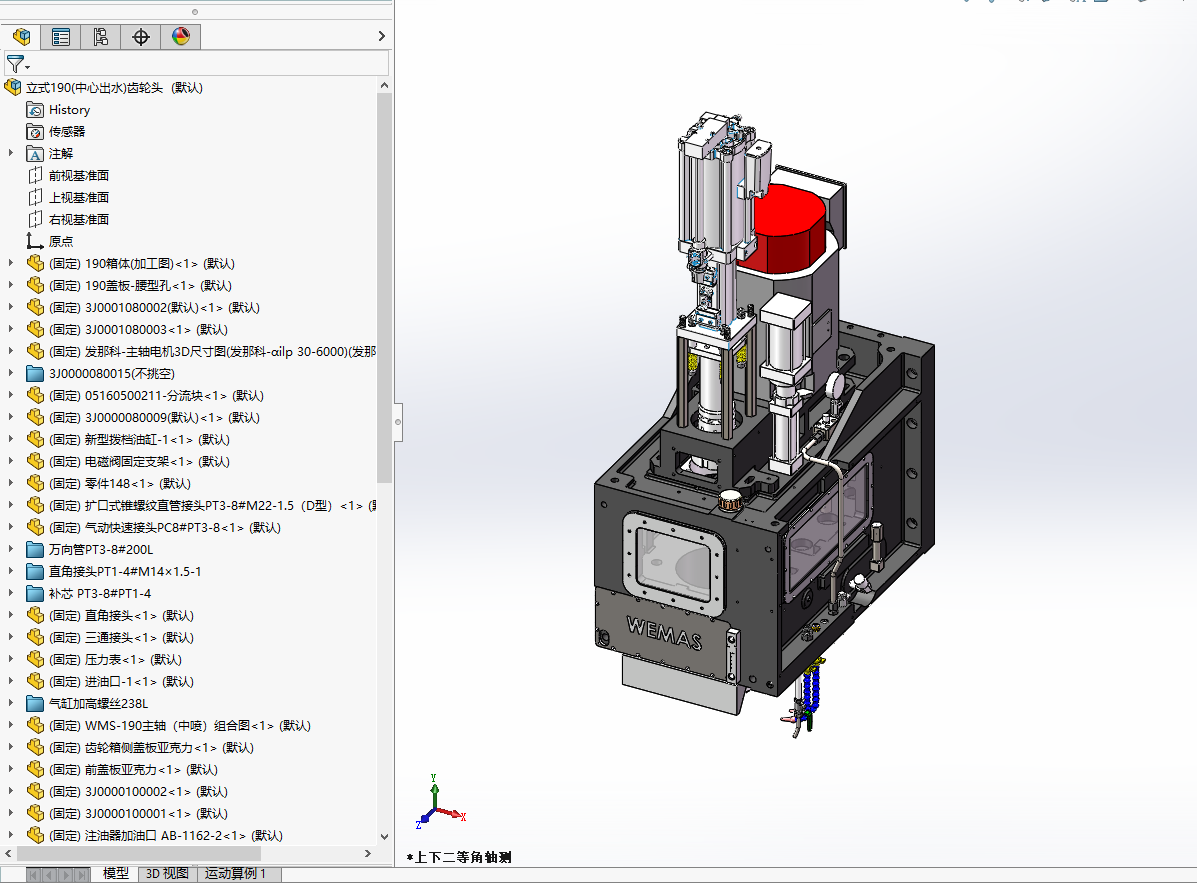Click the filter funnel icon
This screenshot has height=883, width=1197.
click(x=15, y=64)
